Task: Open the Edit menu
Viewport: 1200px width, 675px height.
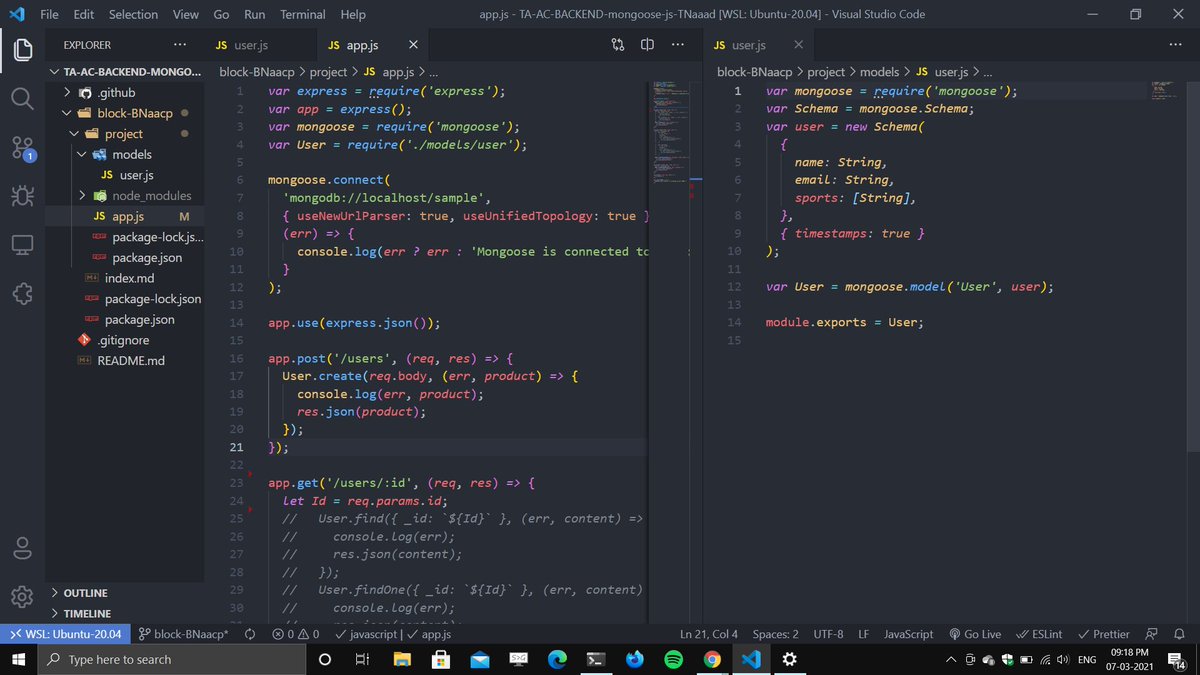Action: tap(83, 14)
